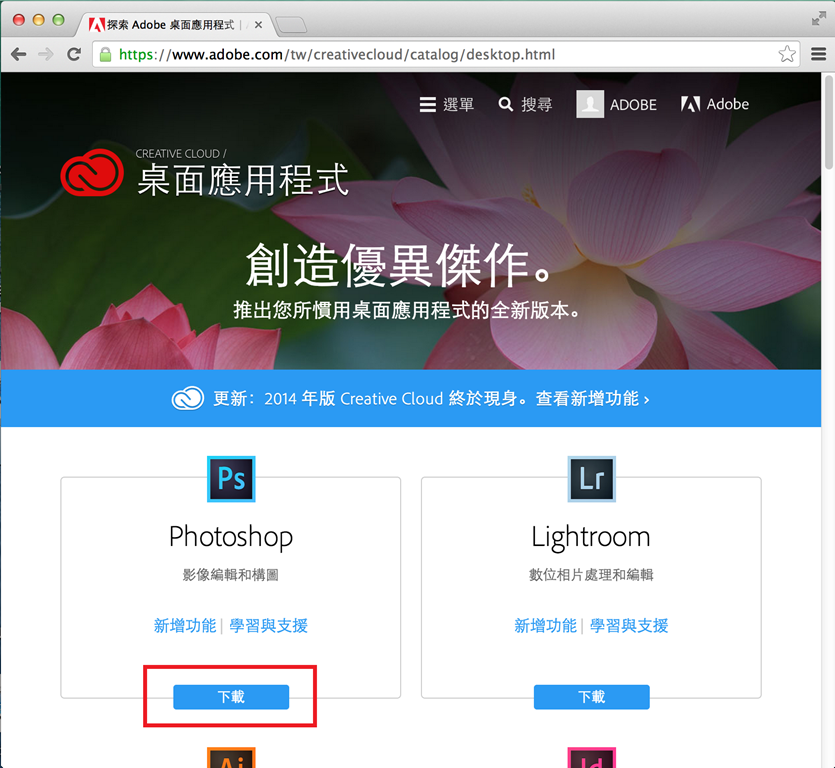Open Lightroom 學習與支援 link
The height and width of the screenshot is (768, 835).
click(629, 625)
